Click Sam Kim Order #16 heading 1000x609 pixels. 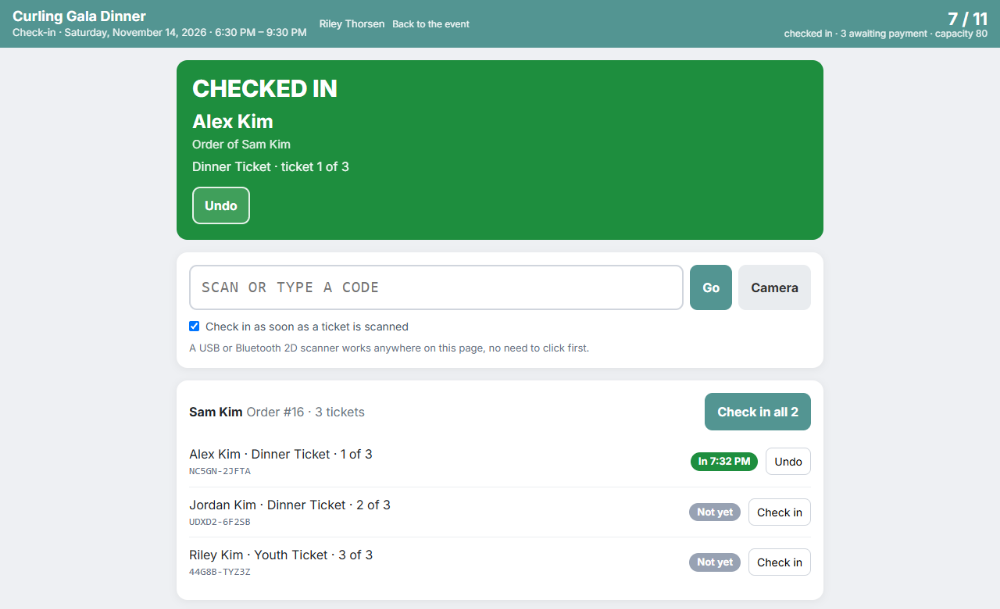tap(277, 412)
